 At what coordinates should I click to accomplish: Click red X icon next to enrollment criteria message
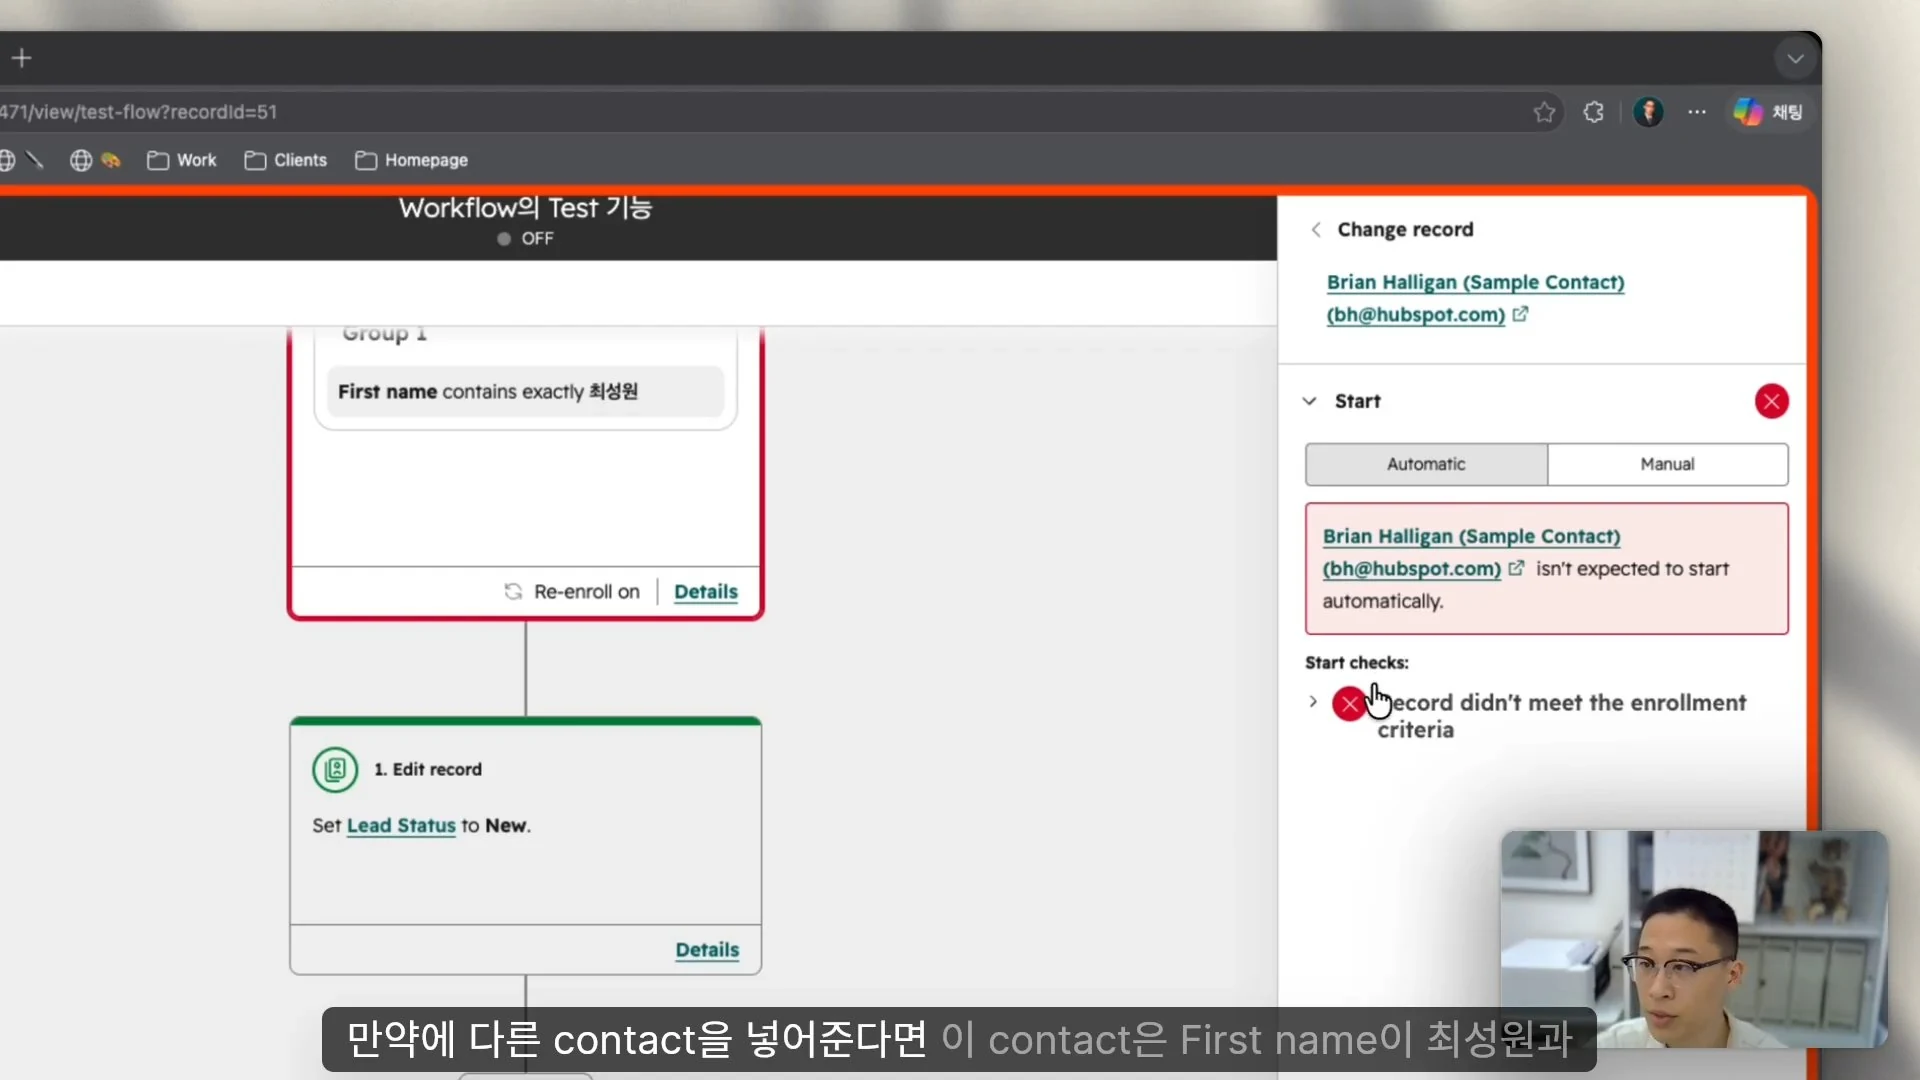pos(1349,704)
